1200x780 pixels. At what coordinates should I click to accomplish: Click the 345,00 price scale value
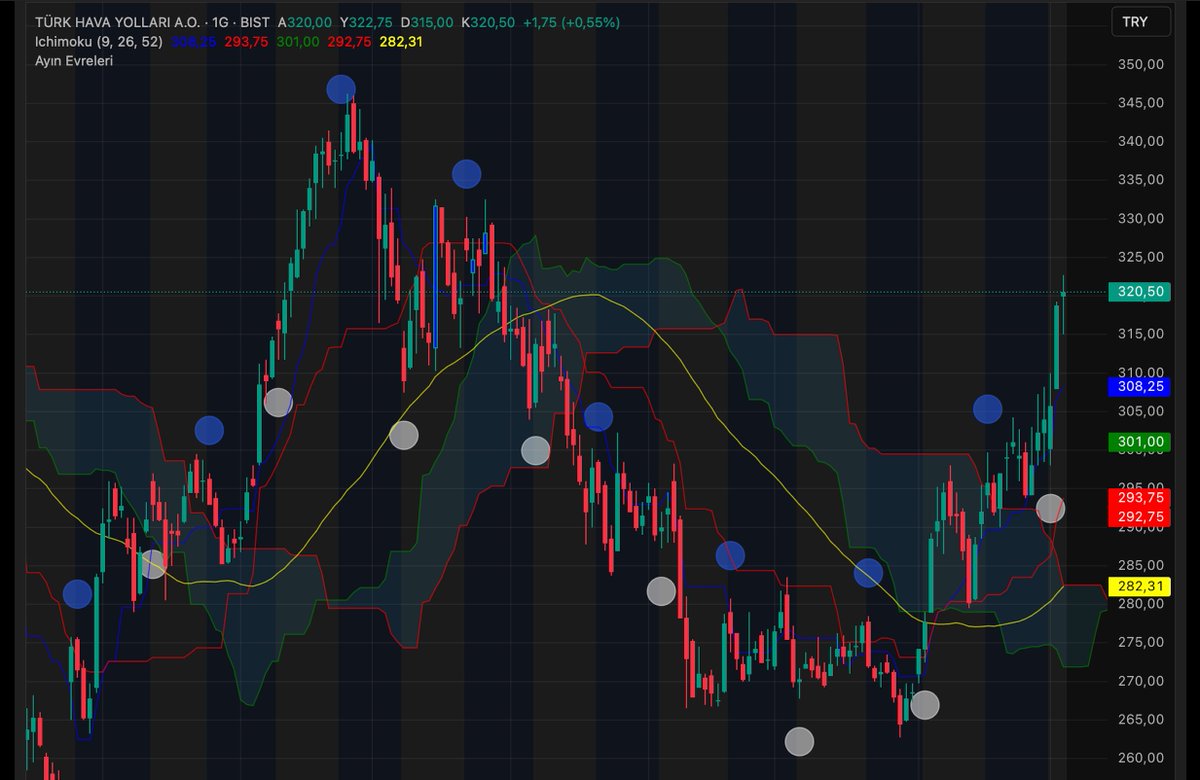pyautogui.click(x=1142, y=102)
